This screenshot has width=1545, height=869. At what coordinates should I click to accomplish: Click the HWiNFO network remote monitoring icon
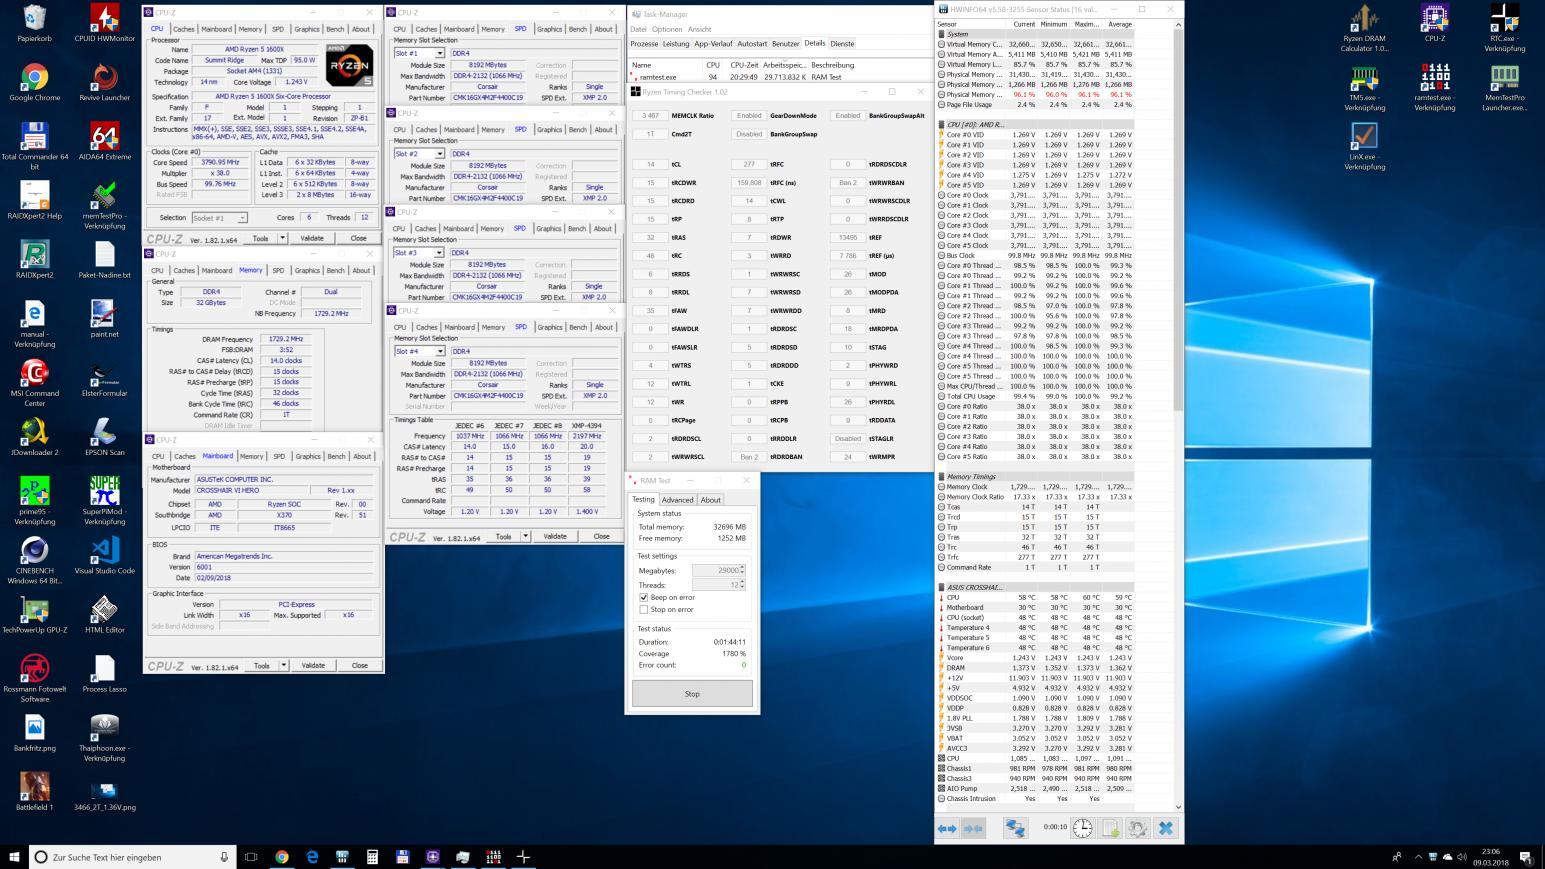(x=1015, y=828)
